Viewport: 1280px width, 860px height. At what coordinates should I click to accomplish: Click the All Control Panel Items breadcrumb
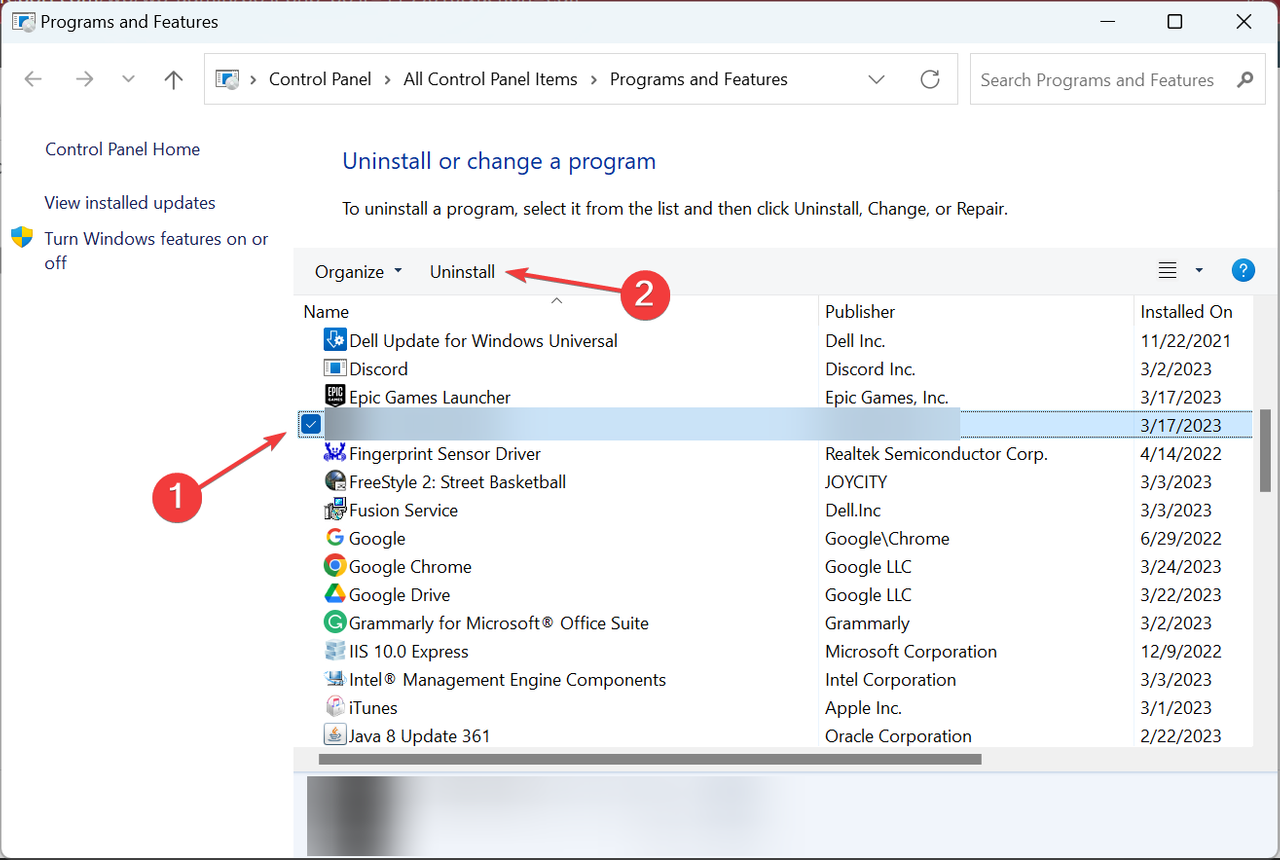tap(490, 79)
